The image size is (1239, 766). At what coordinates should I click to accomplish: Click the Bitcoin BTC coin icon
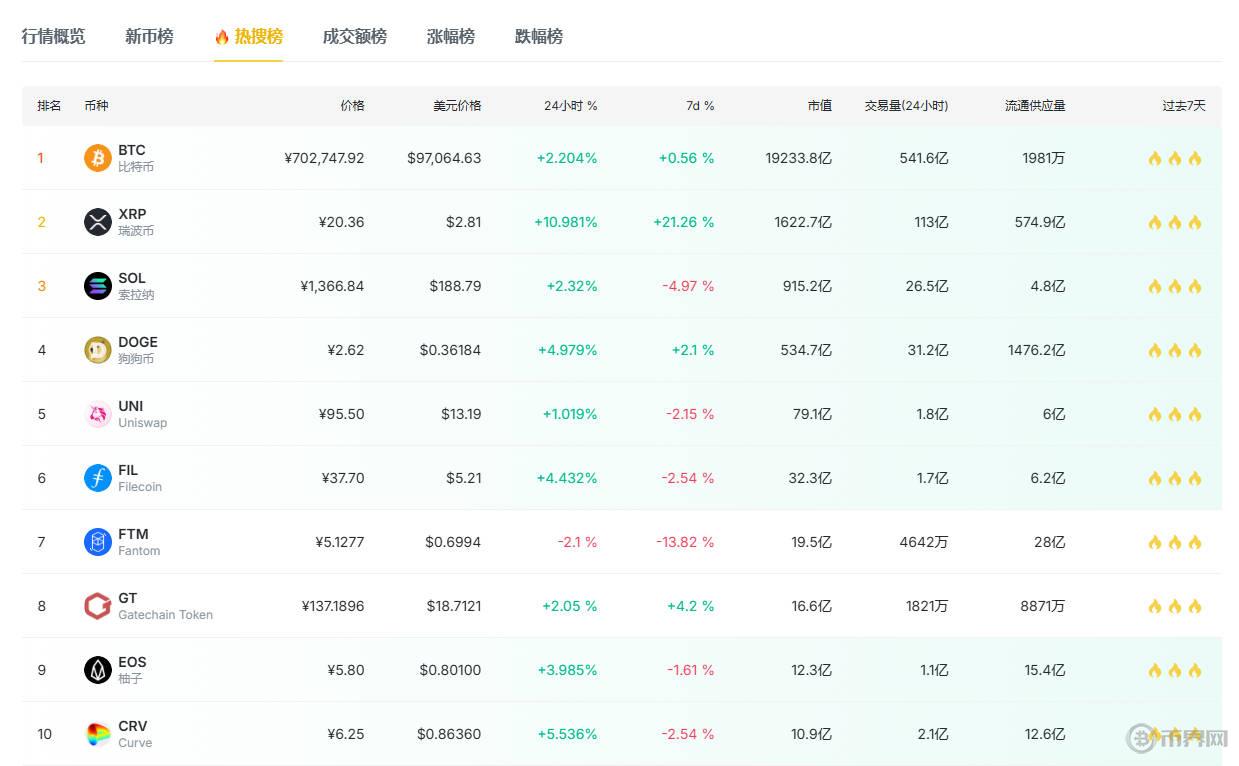(x=97, y=158)
